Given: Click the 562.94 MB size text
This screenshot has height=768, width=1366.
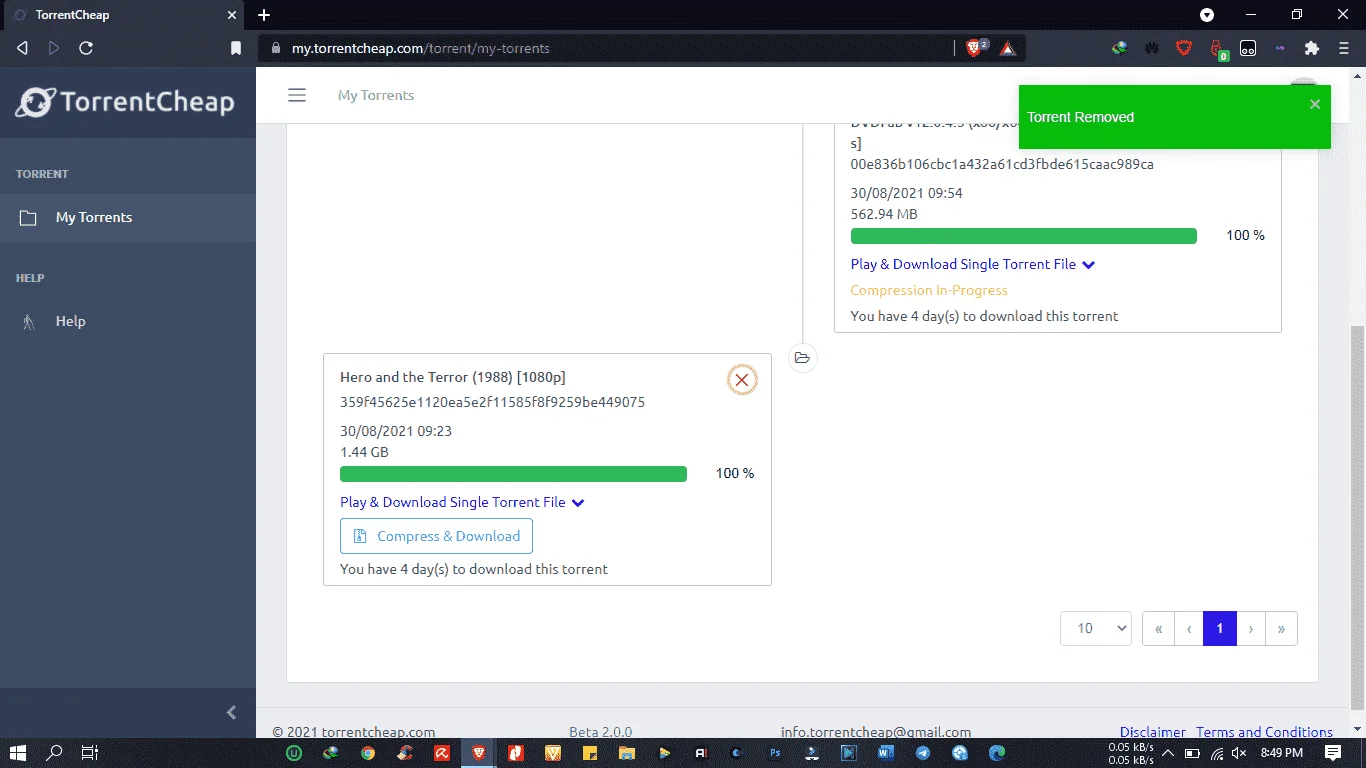Looking at the screenshot, I should click(x=884, y=214).
